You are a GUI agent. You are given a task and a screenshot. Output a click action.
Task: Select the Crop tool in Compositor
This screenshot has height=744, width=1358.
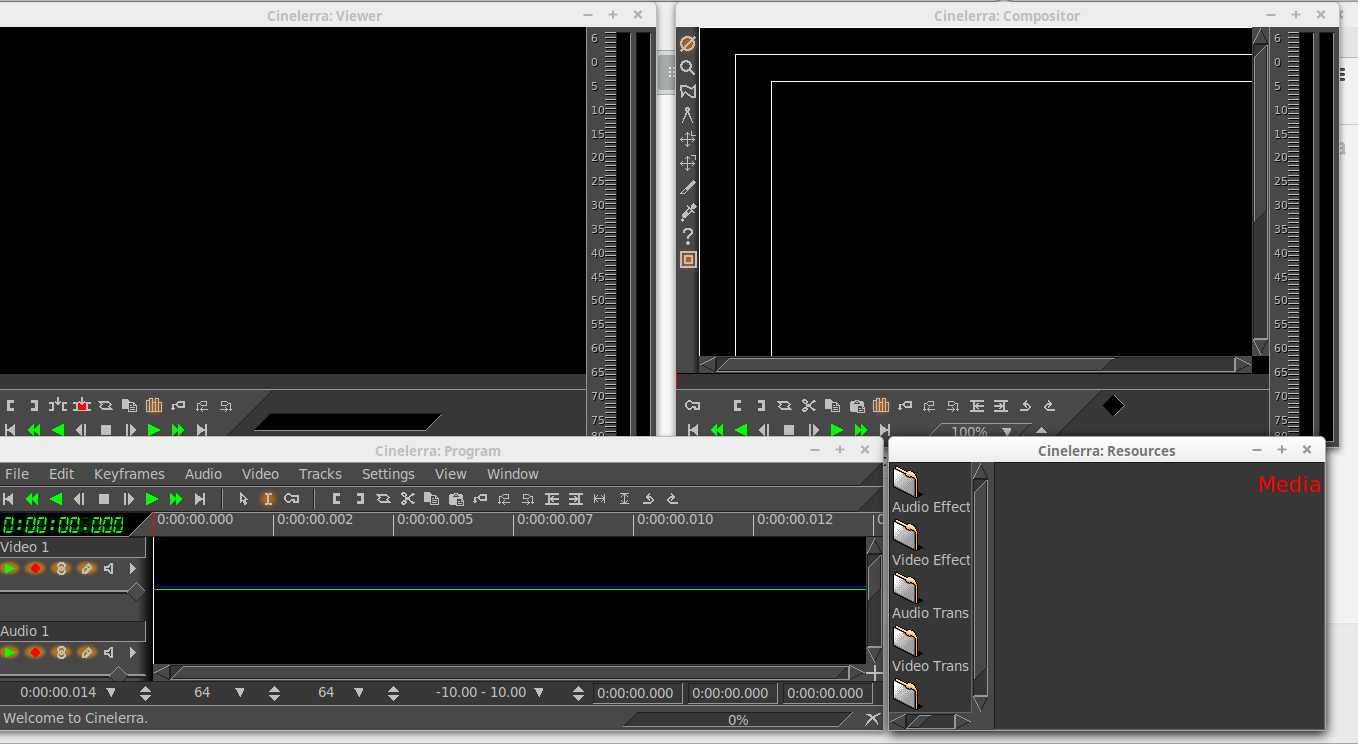pos(687,187)
